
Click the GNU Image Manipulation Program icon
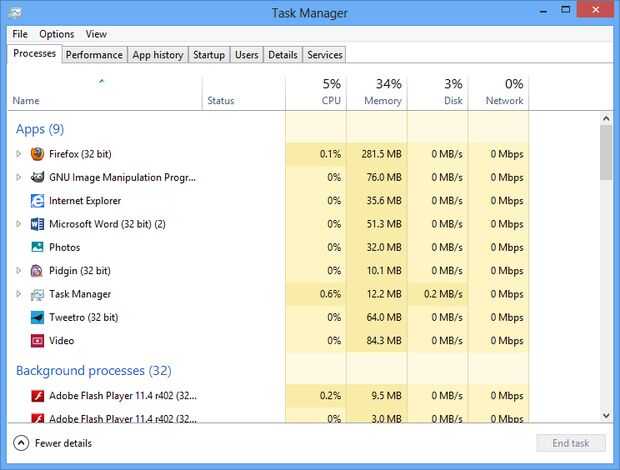click(x=37, y=177)
